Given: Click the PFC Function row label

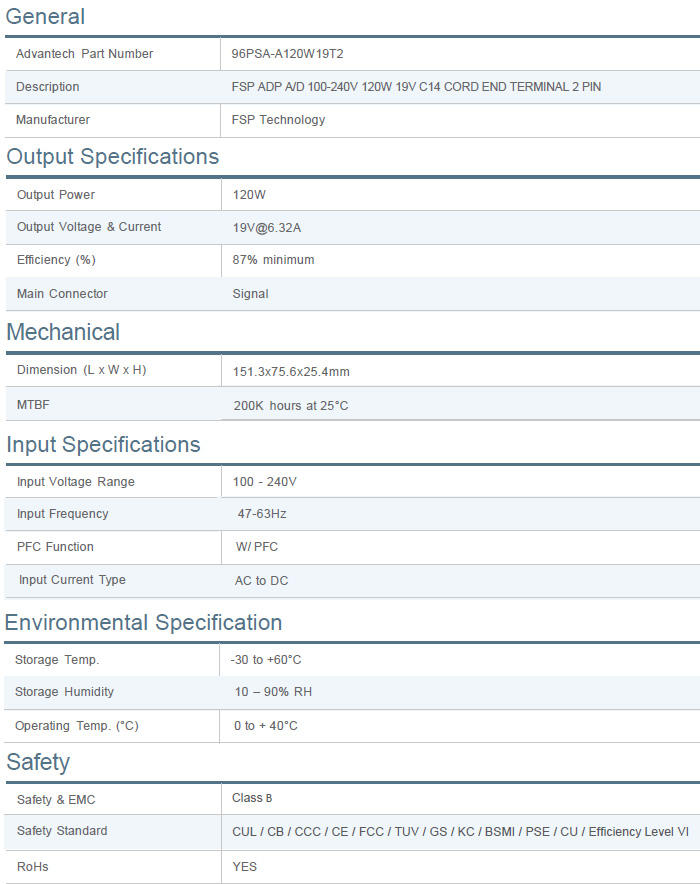Looking at the screenshot, I should [x=55, y=547].
